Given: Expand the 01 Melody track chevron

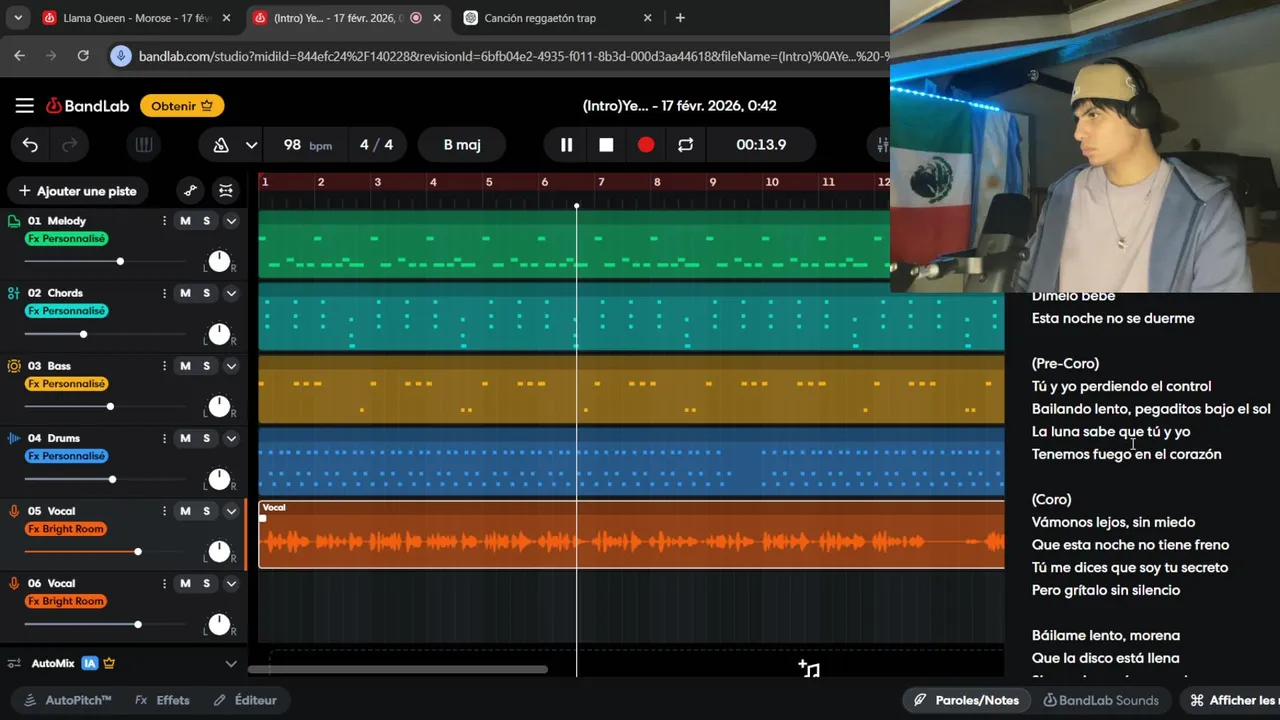Looking at the screenshot, I should click(231, 221).
